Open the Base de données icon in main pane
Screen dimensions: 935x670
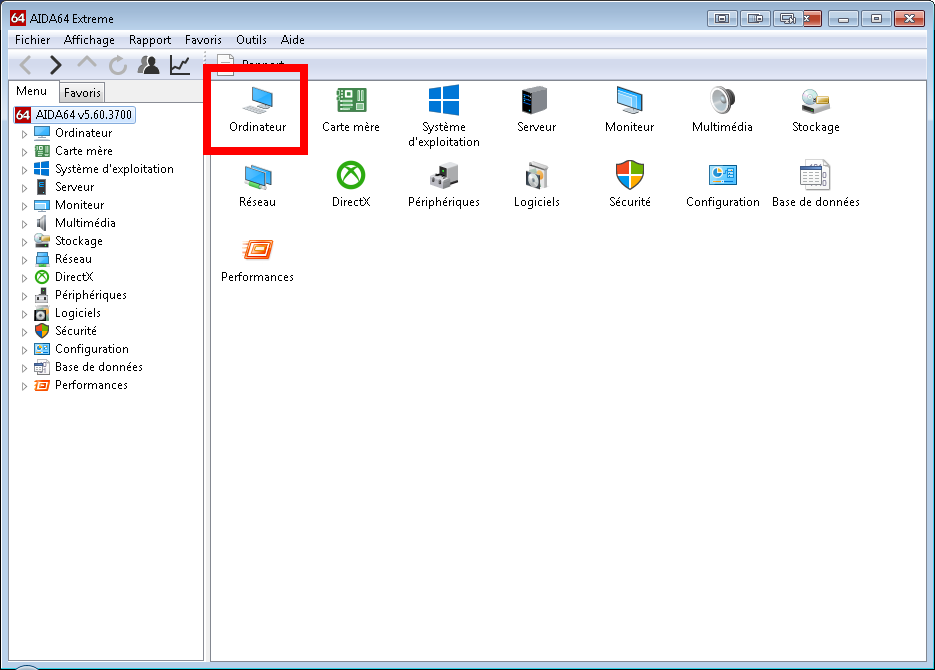pyautogui.click(x=815, y=175)
